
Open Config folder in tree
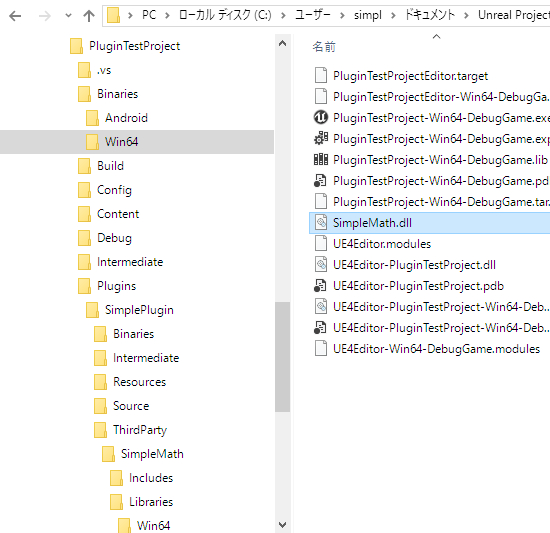click(114, 190)
